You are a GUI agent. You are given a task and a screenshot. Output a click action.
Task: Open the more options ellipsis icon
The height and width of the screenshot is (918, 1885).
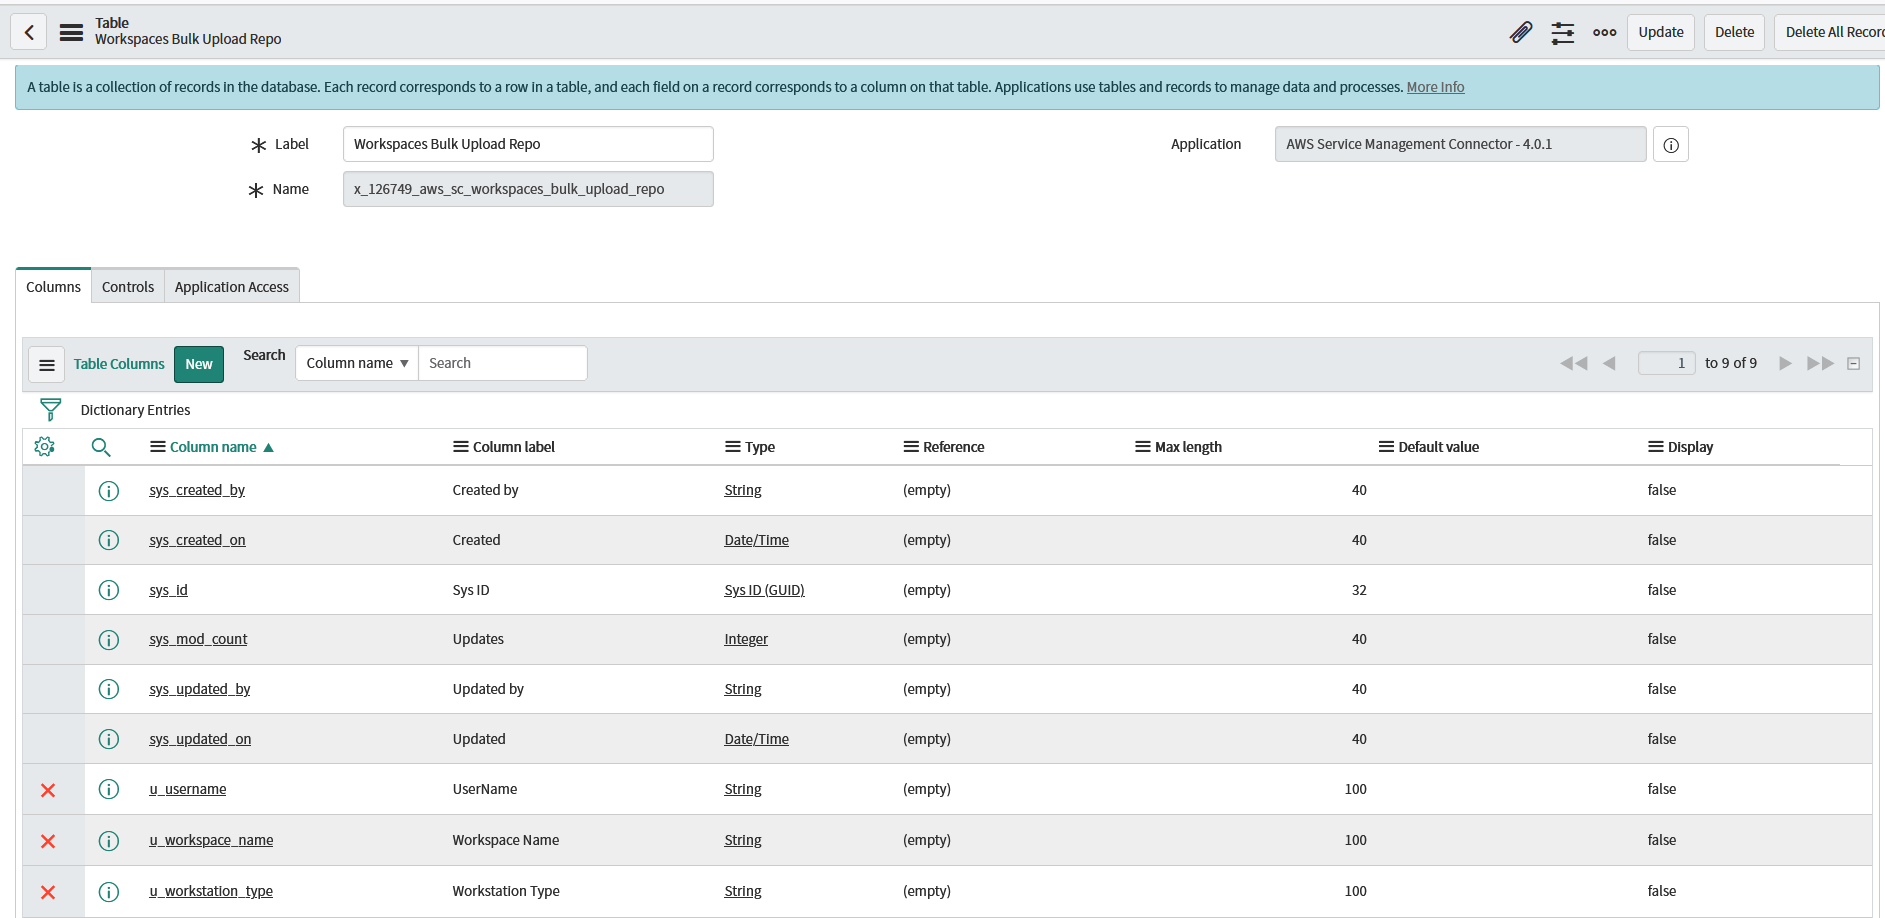click(x=1604, y=33)
